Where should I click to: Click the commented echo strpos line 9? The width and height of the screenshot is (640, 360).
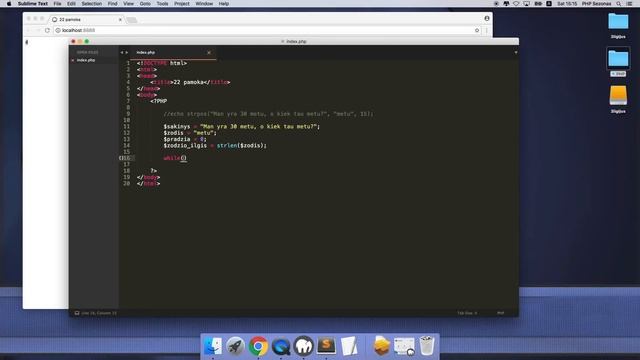tap(268, 114)
